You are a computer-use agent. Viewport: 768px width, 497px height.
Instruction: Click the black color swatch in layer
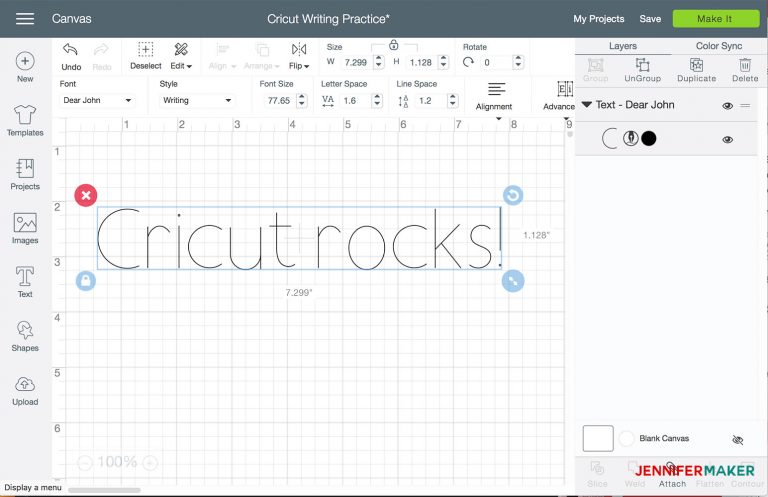(x=648, y=139)
